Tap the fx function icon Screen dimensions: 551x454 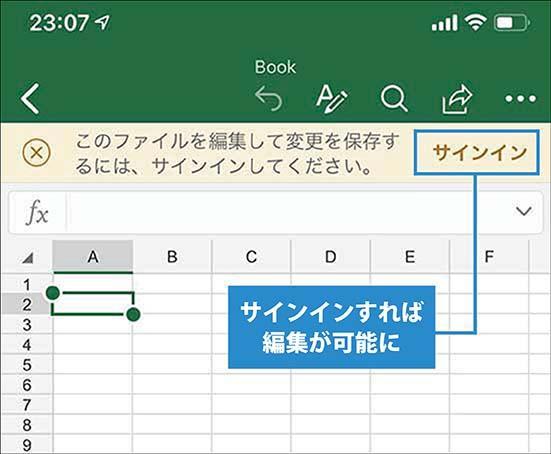pos(37,212)
